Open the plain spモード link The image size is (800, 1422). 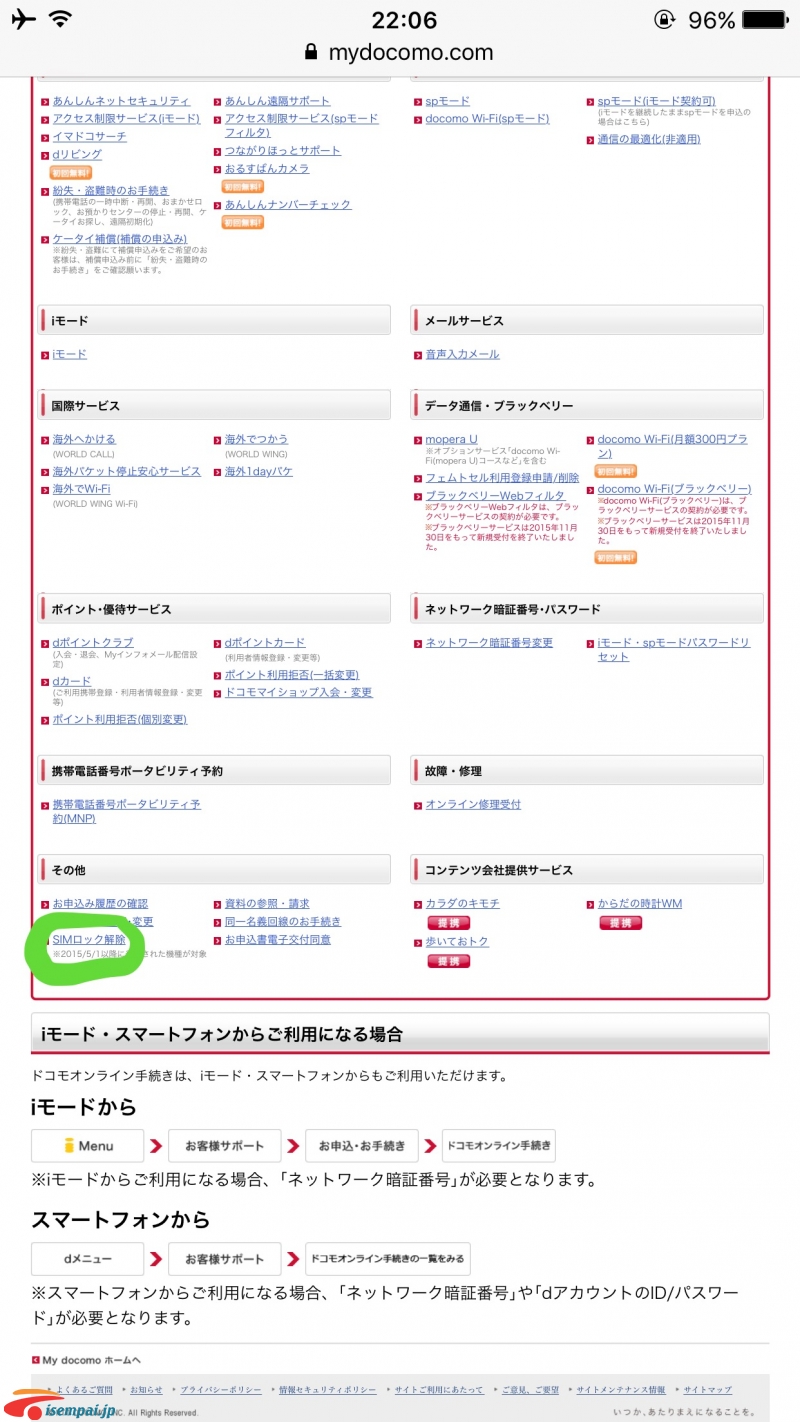pos(447,101)
